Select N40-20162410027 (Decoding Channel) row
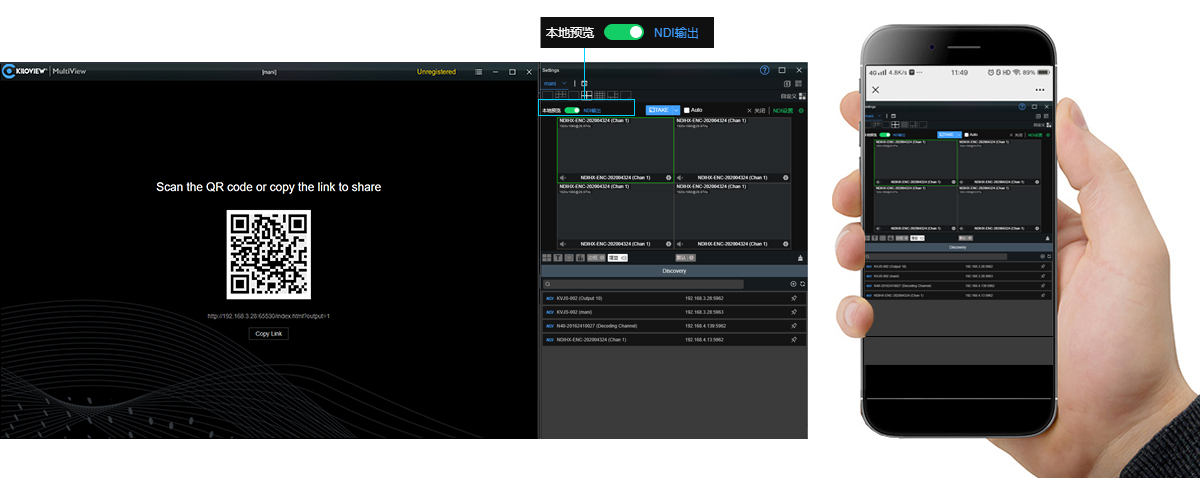Screen dimensions: 1200x478 [x=674, y=326]
